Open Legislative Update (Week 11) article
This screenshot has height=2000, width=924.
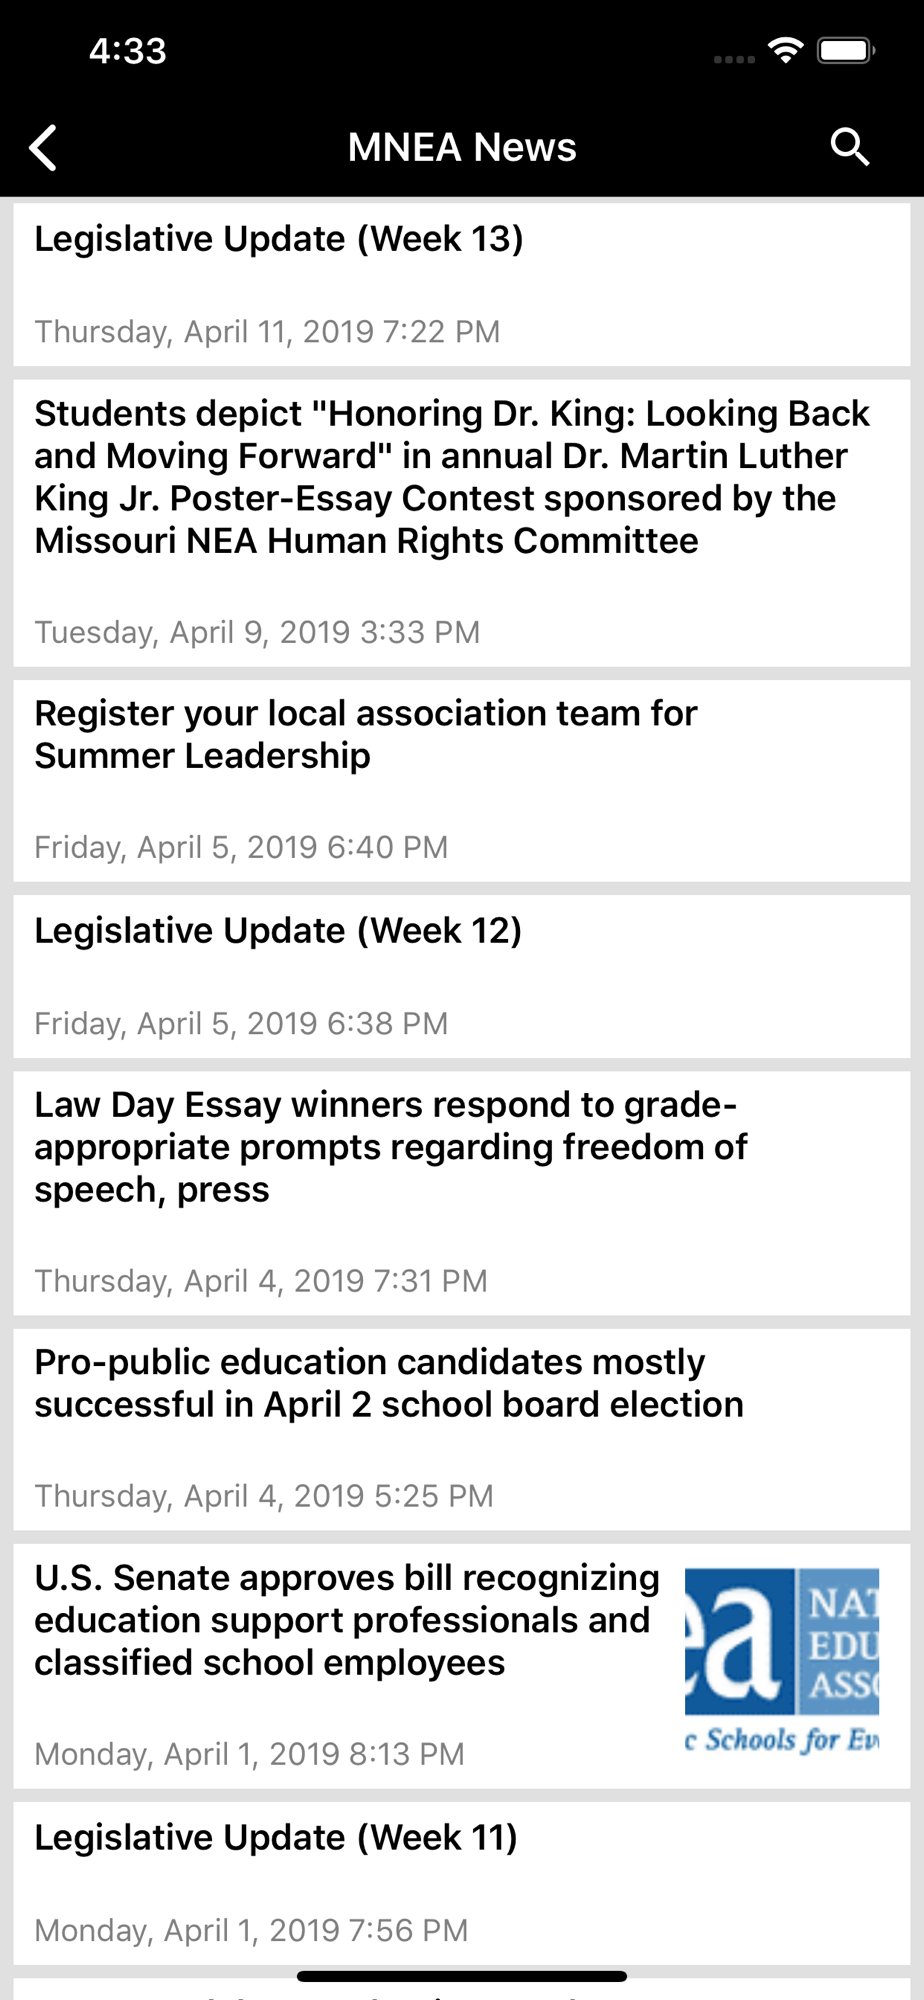pos(276,1838)
